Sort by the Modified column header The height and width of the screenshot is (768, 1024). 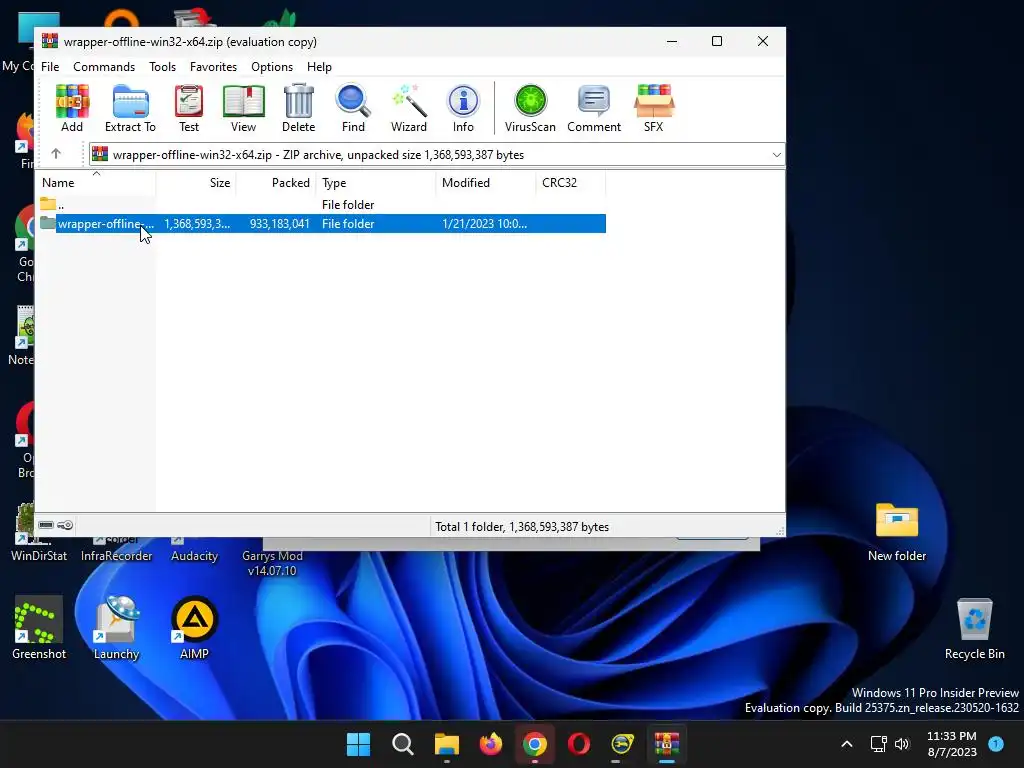[486, 183]
